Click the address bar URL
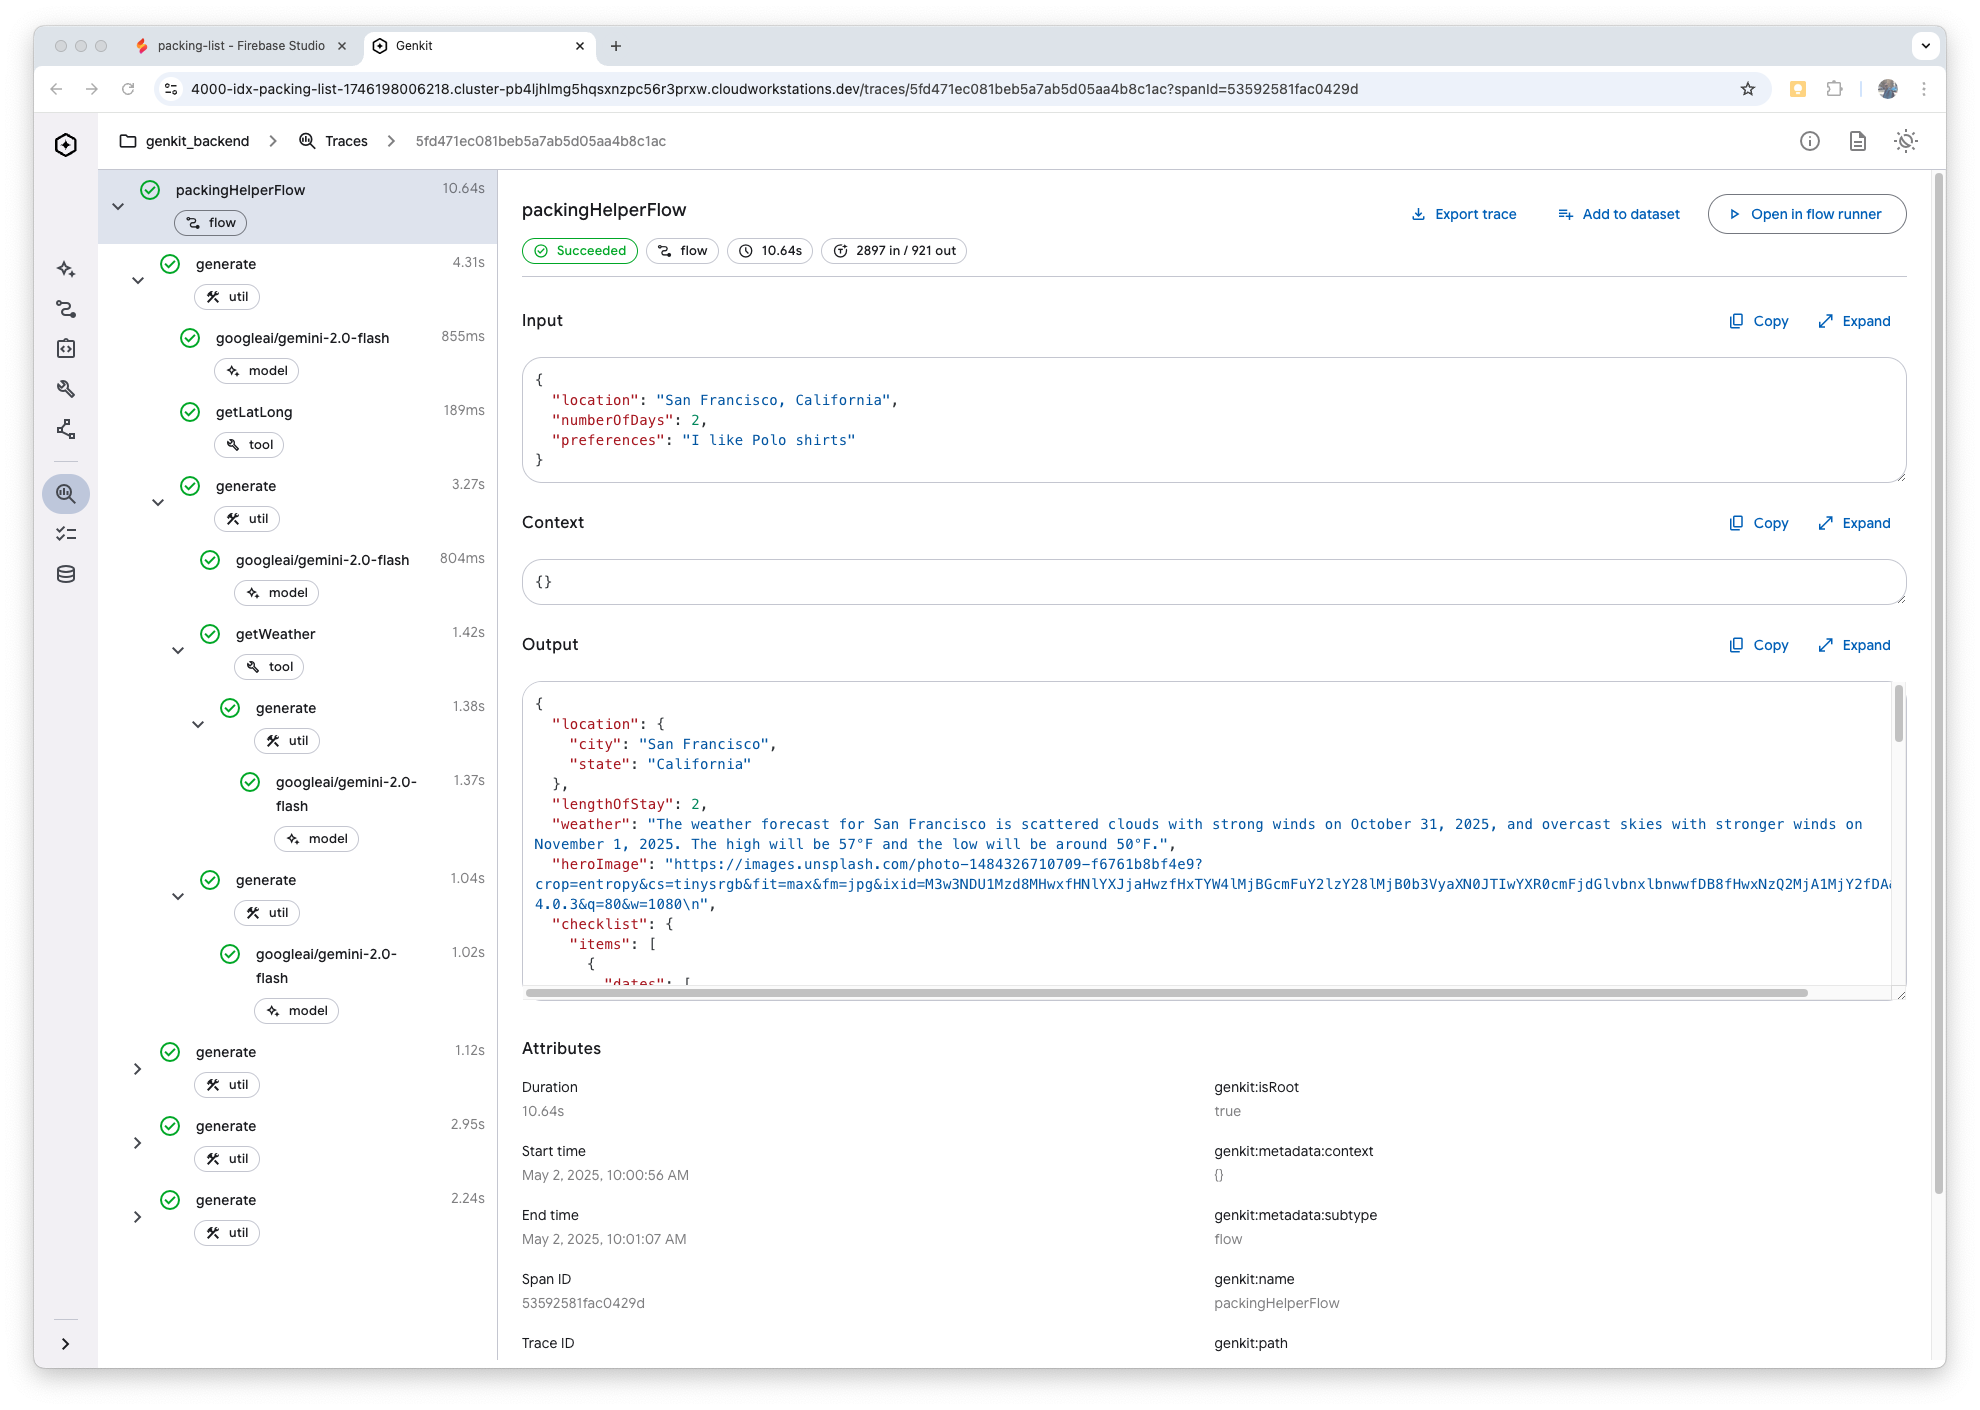Image resolution: width=1980 pixels, height=1410 pixels. click(774, 89)
